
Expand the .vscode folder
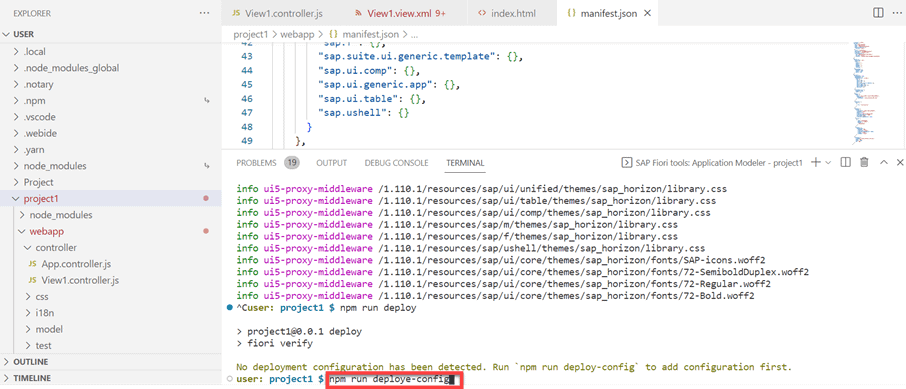110,117
